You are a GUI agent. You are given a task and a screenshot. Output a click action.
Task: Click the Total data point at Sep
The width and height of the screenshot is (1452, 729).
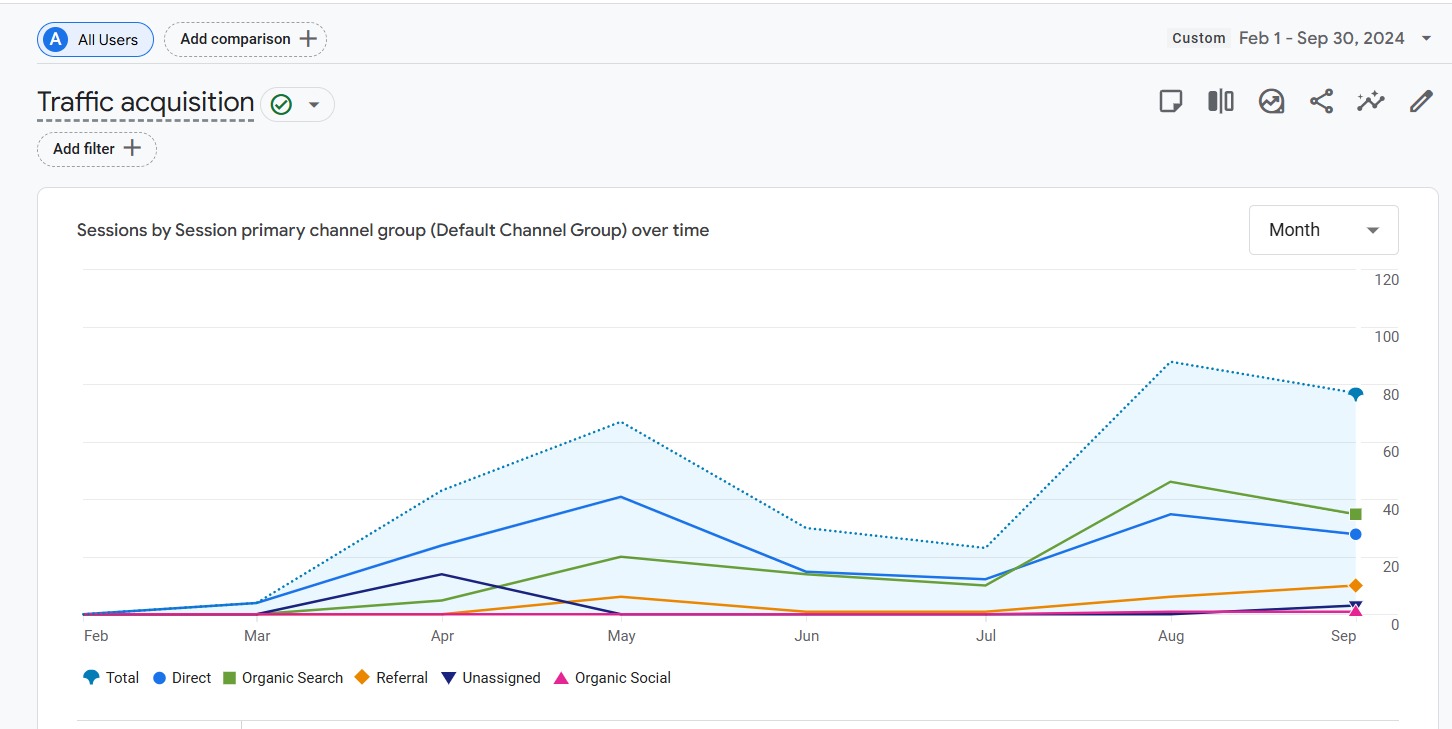point(1355,394)
